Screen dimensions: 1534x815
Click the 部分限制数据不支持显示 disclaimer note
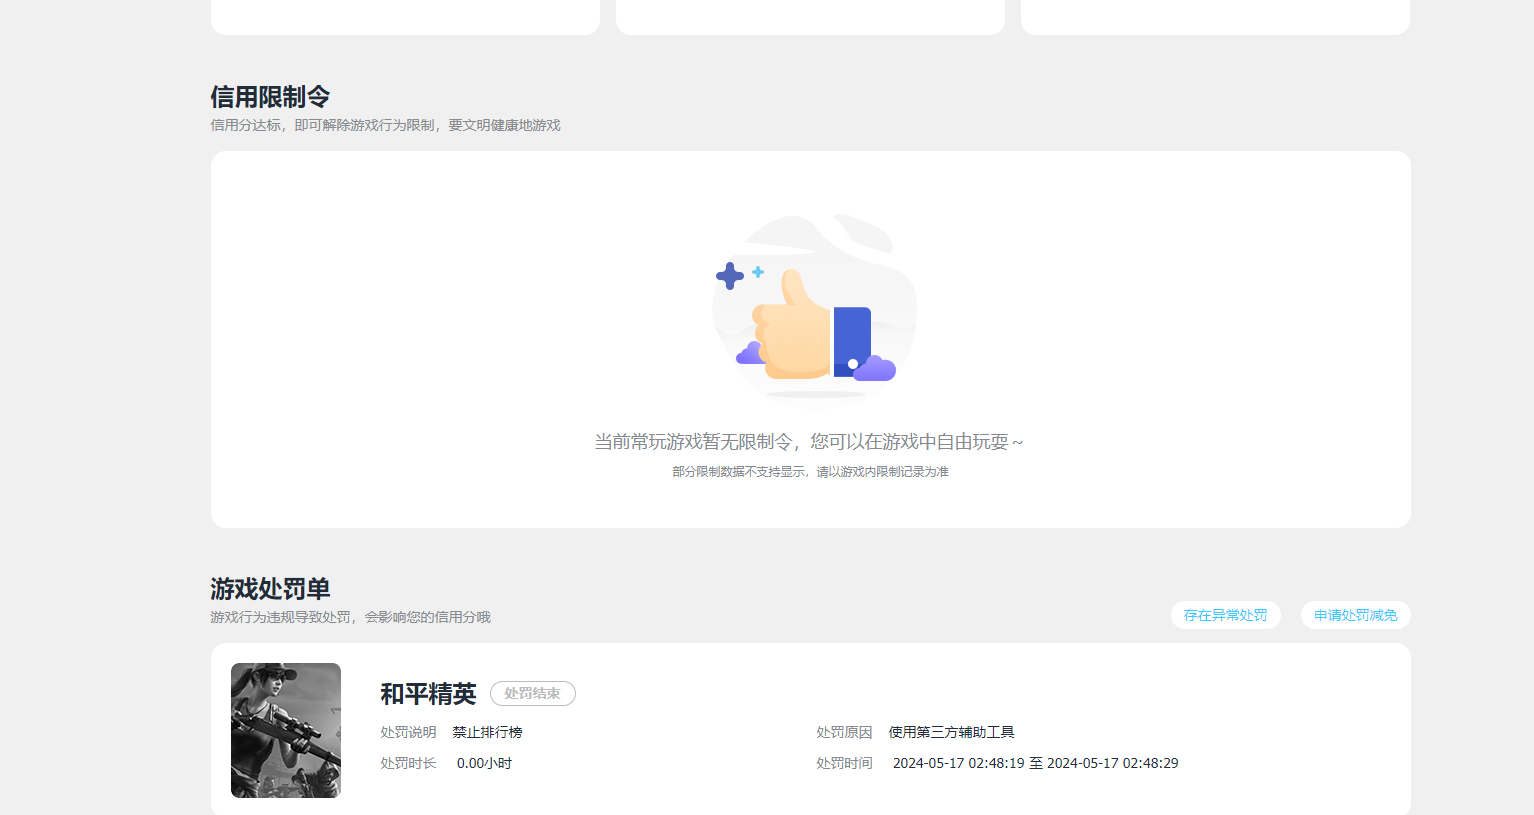coord(810,470)
